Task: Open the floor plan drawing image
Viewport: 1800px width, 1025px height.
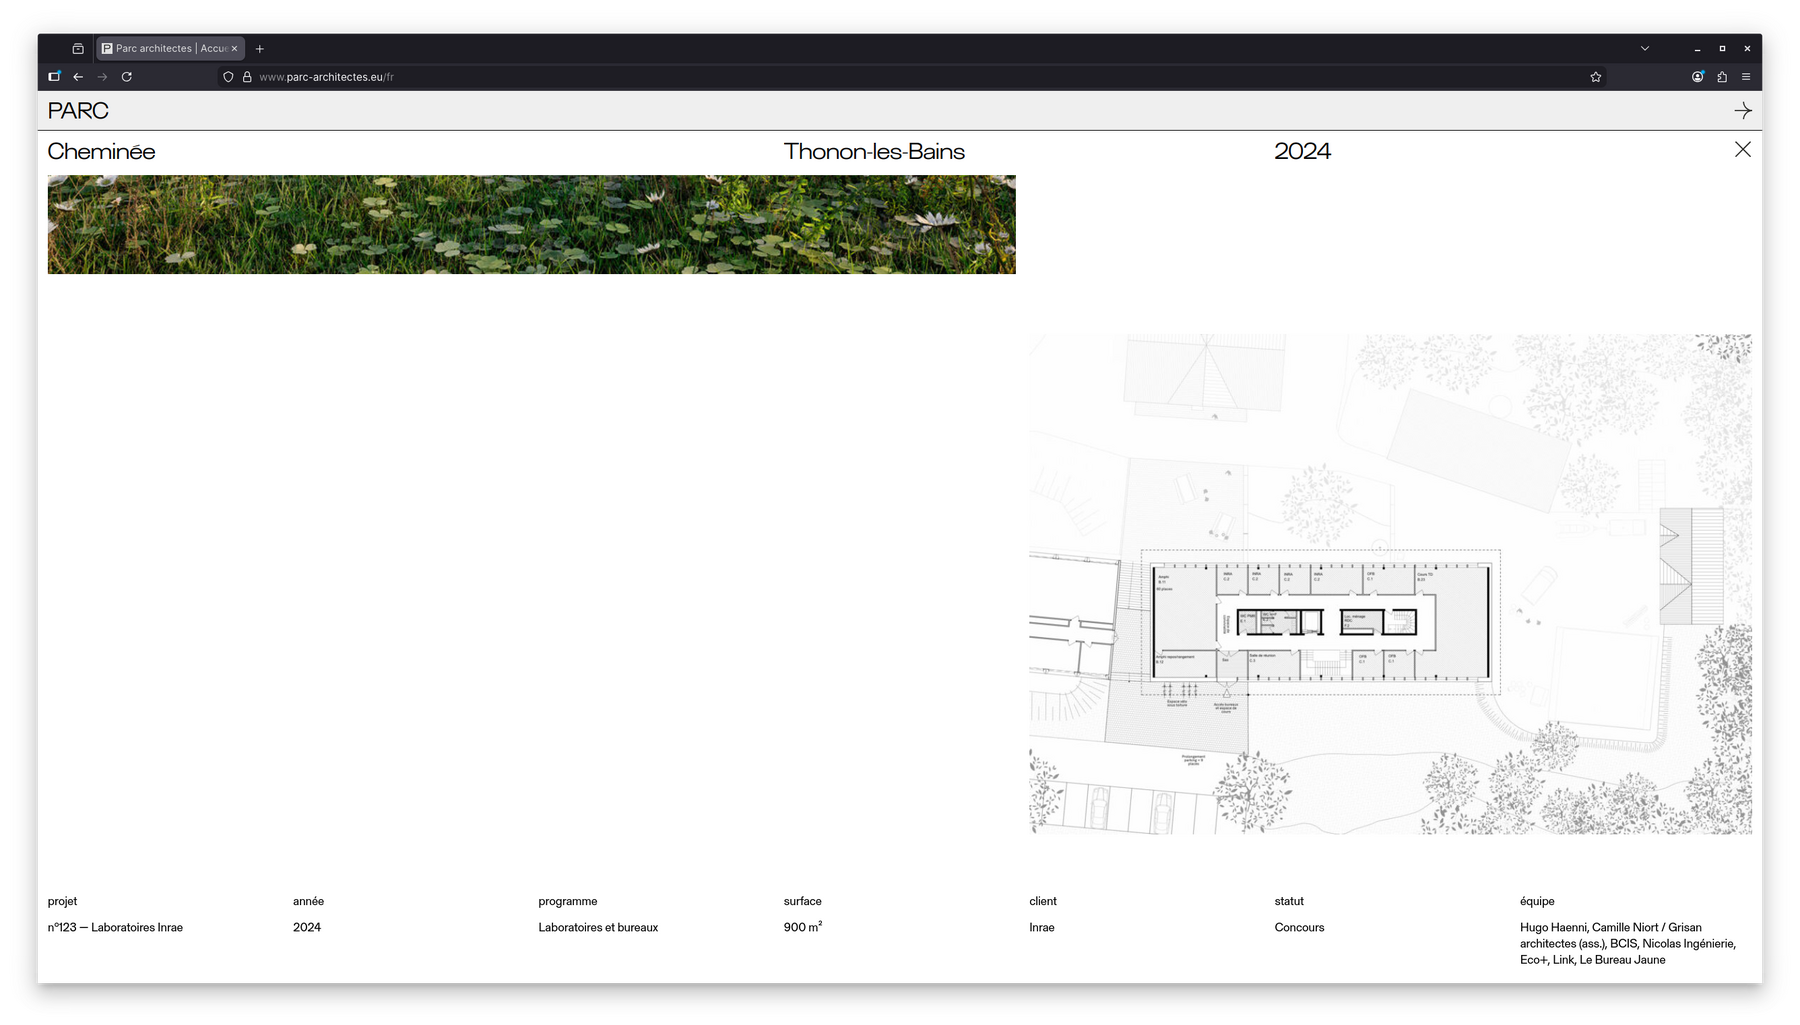Action: click(x=1390, y=584)
